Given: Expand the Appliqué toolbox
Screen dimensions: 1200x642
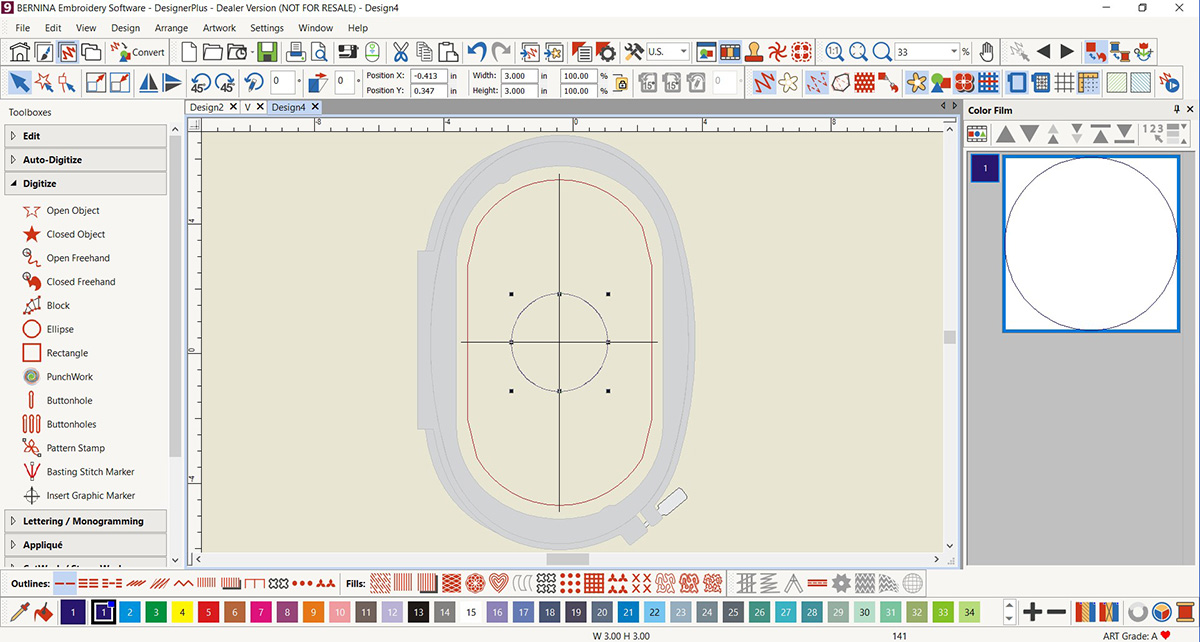Looking at the screenshot, I should pos(85,545).
